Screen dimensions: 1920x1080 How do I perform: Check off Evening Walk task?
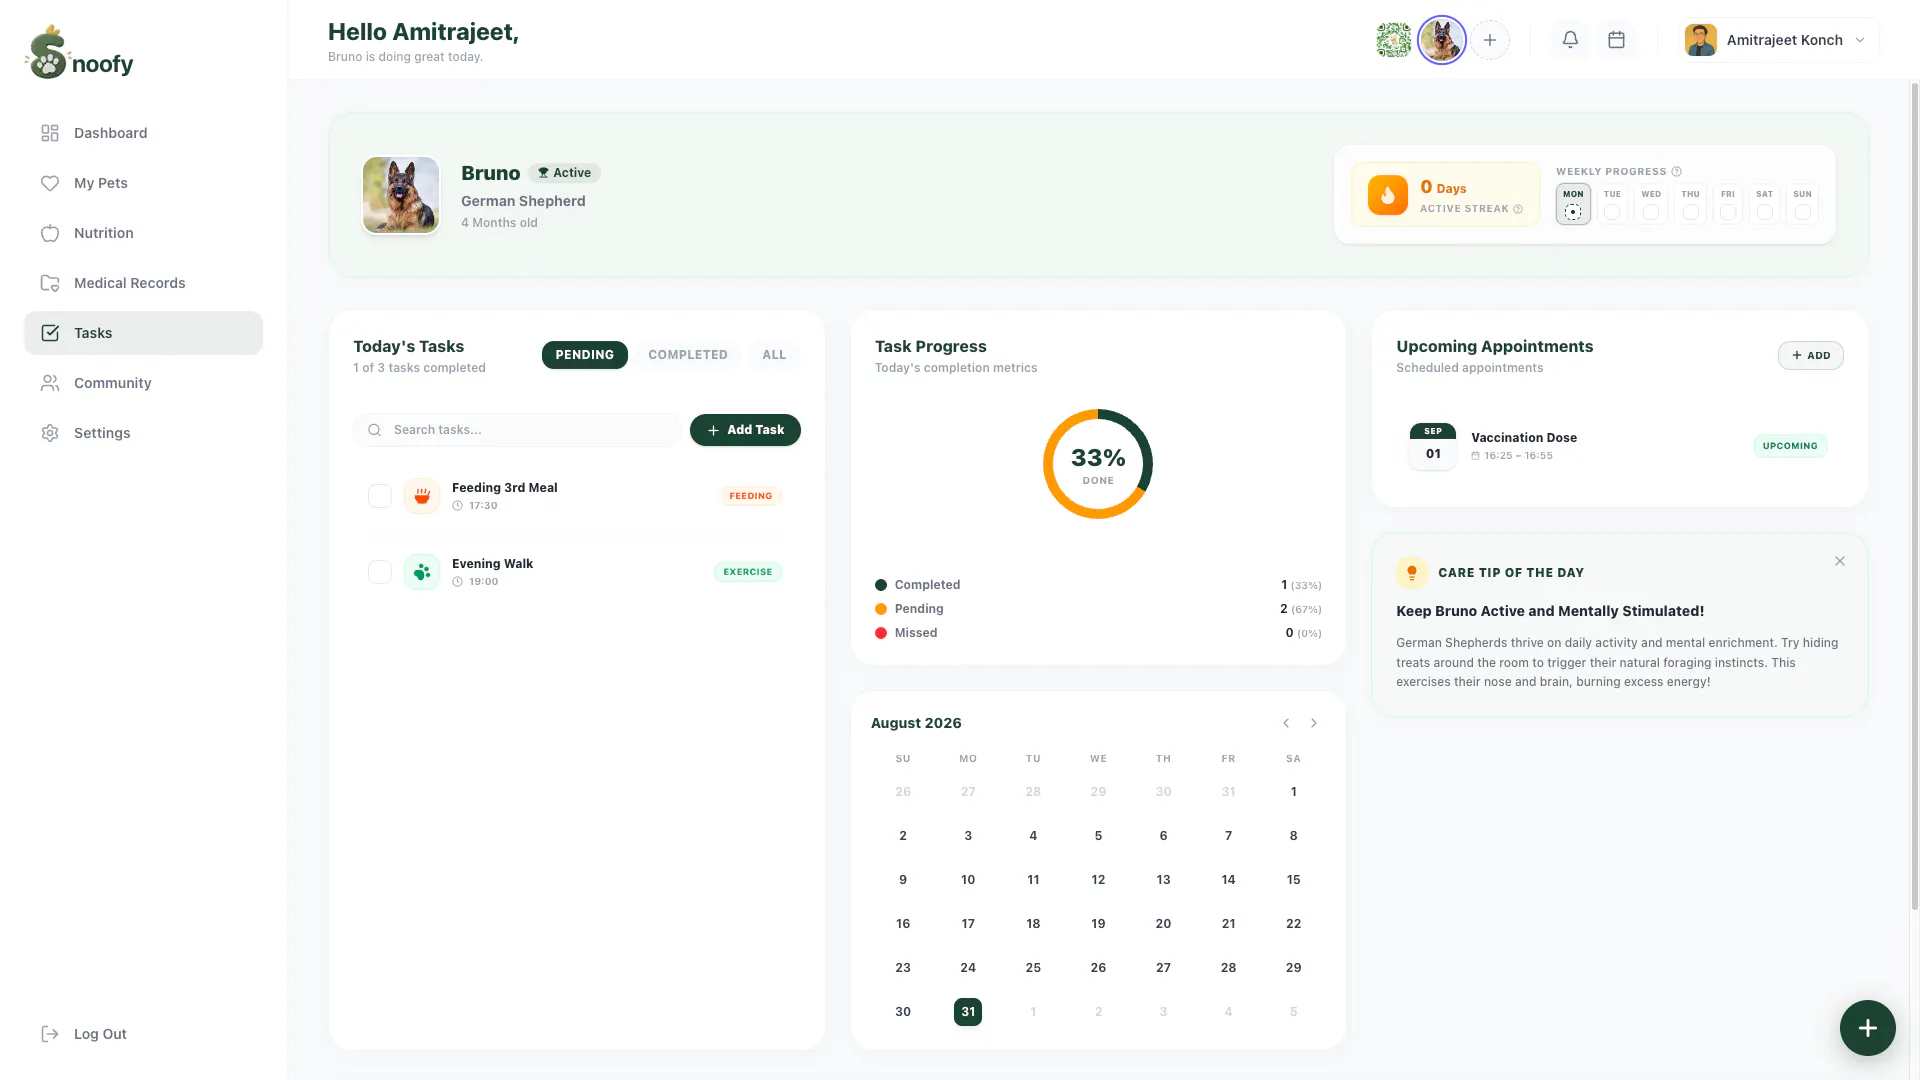[380, 572]
